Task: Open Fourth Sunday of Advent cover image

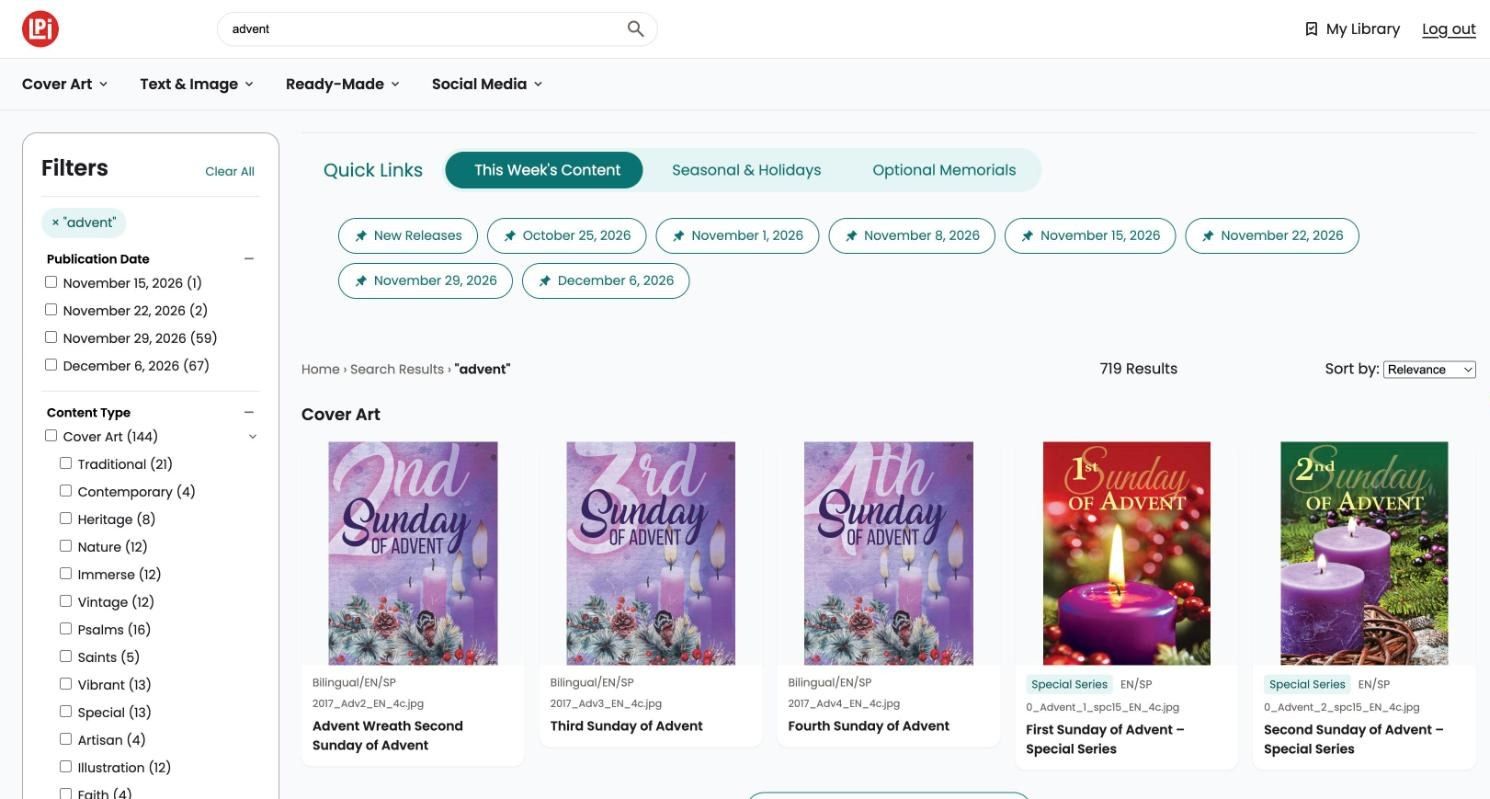Action: [x=889, y=553]
